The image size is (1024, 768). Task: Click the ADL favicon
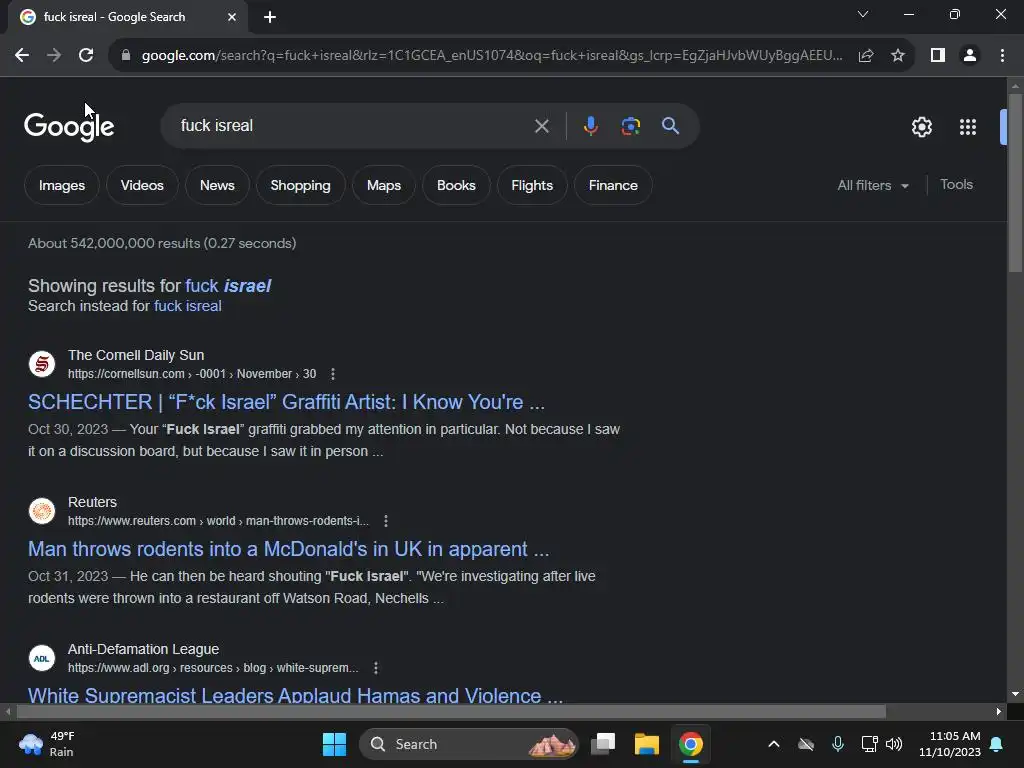tap(42, 658)
